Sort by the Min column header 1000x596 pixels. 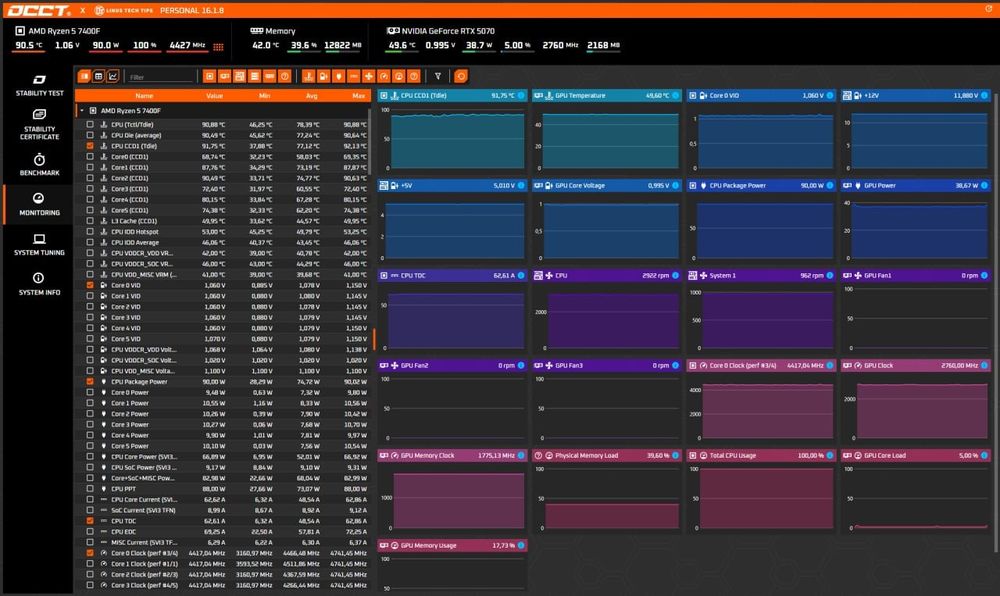point(265,96)
